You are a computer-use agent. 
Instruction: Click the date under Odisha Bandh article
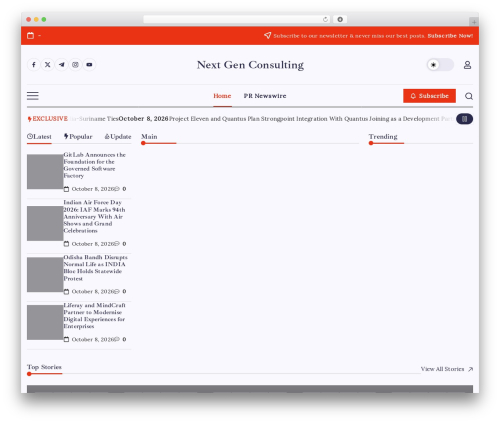tap(89, 292)
